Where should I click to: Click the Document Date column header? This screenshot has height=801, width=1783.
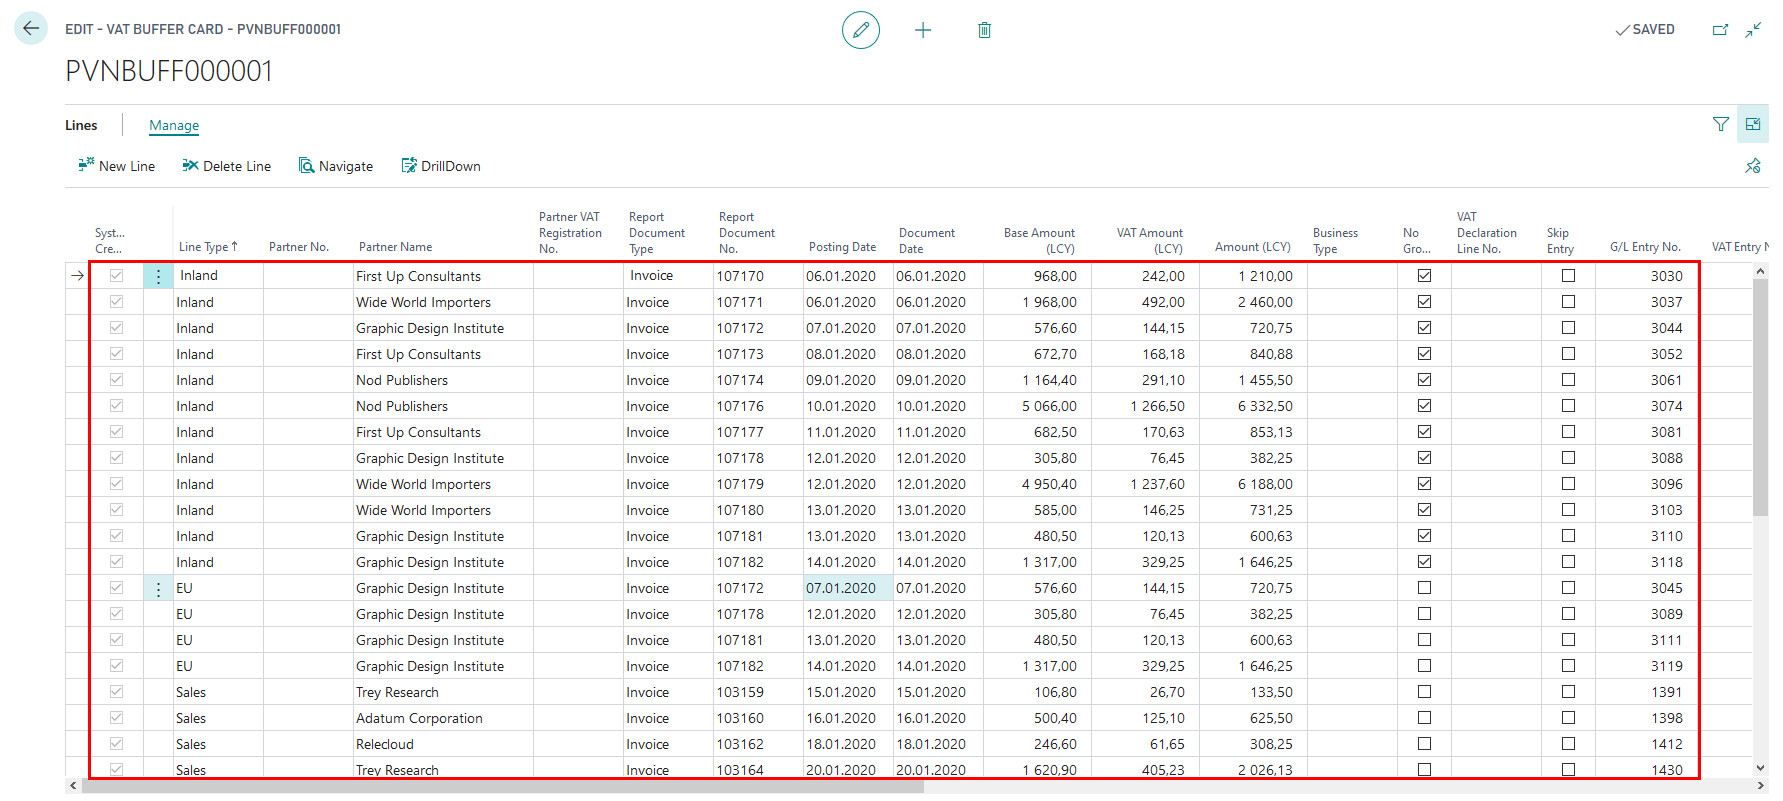[926, 240]
